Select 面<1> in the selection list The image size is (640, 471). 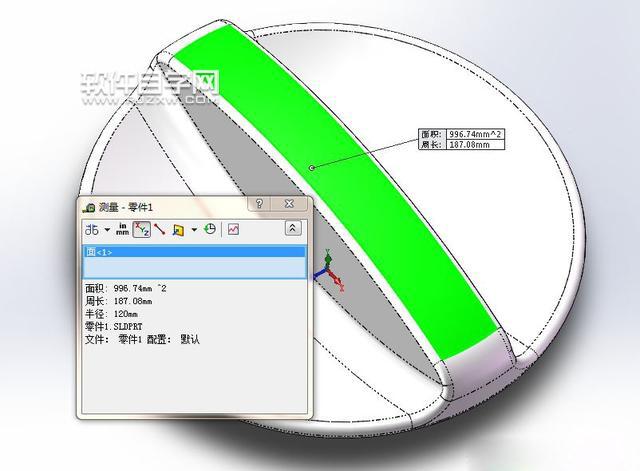tap(194, 252)
